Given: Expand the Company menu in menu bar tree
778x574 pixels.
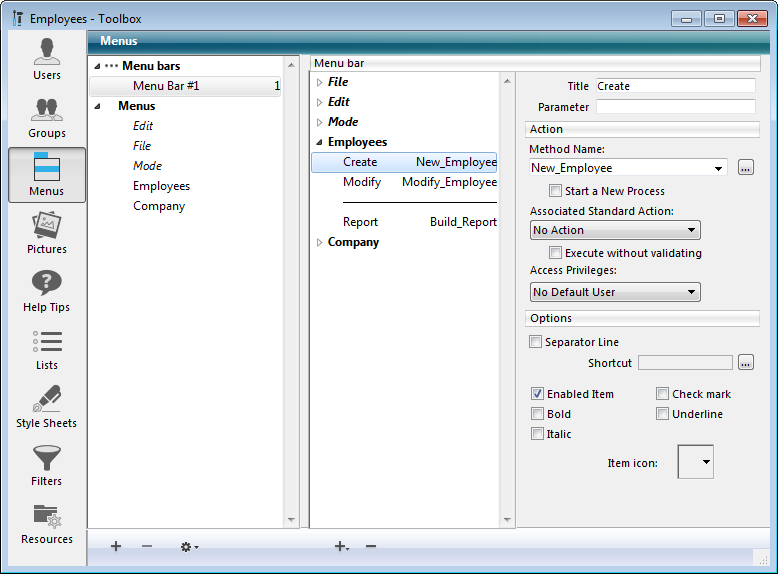Looking at the screenshot, I should pos(320,242).
